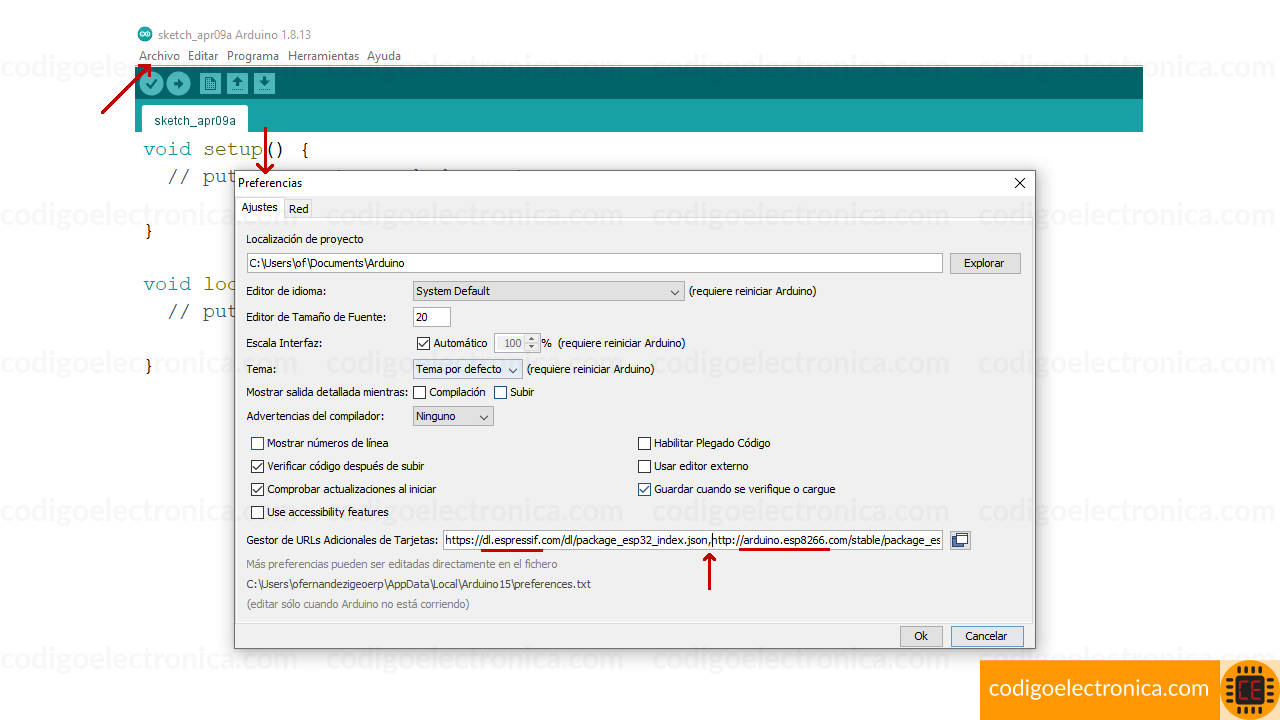The width and height of the screenshot is (1280, 720).
Task: Toggle Comprobar actualizaciones al iniciar
Action: [258, 489]
